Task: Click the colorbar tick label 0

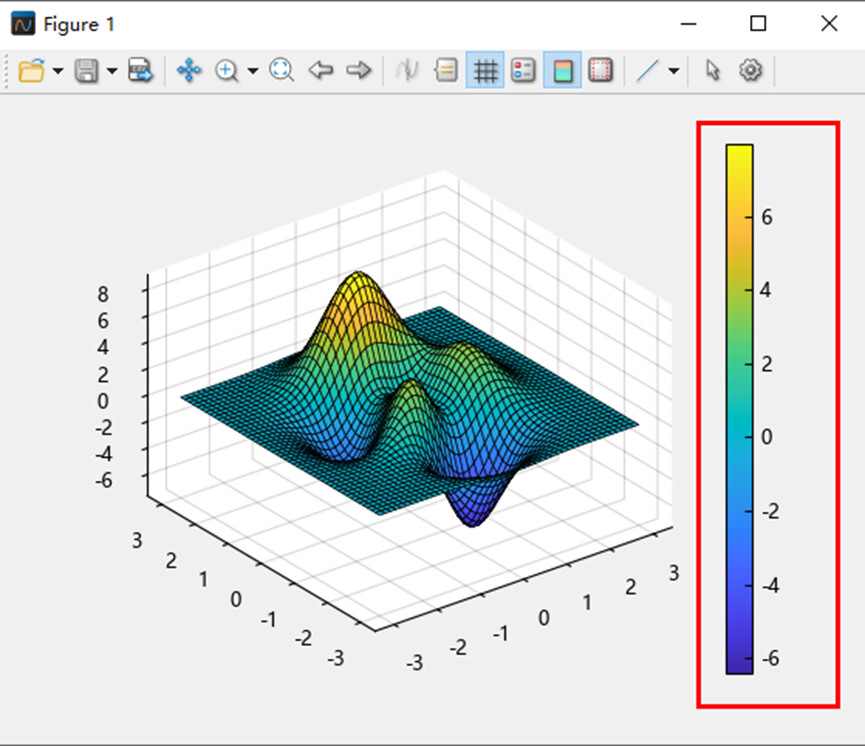Action: click(x=766, y=437)
